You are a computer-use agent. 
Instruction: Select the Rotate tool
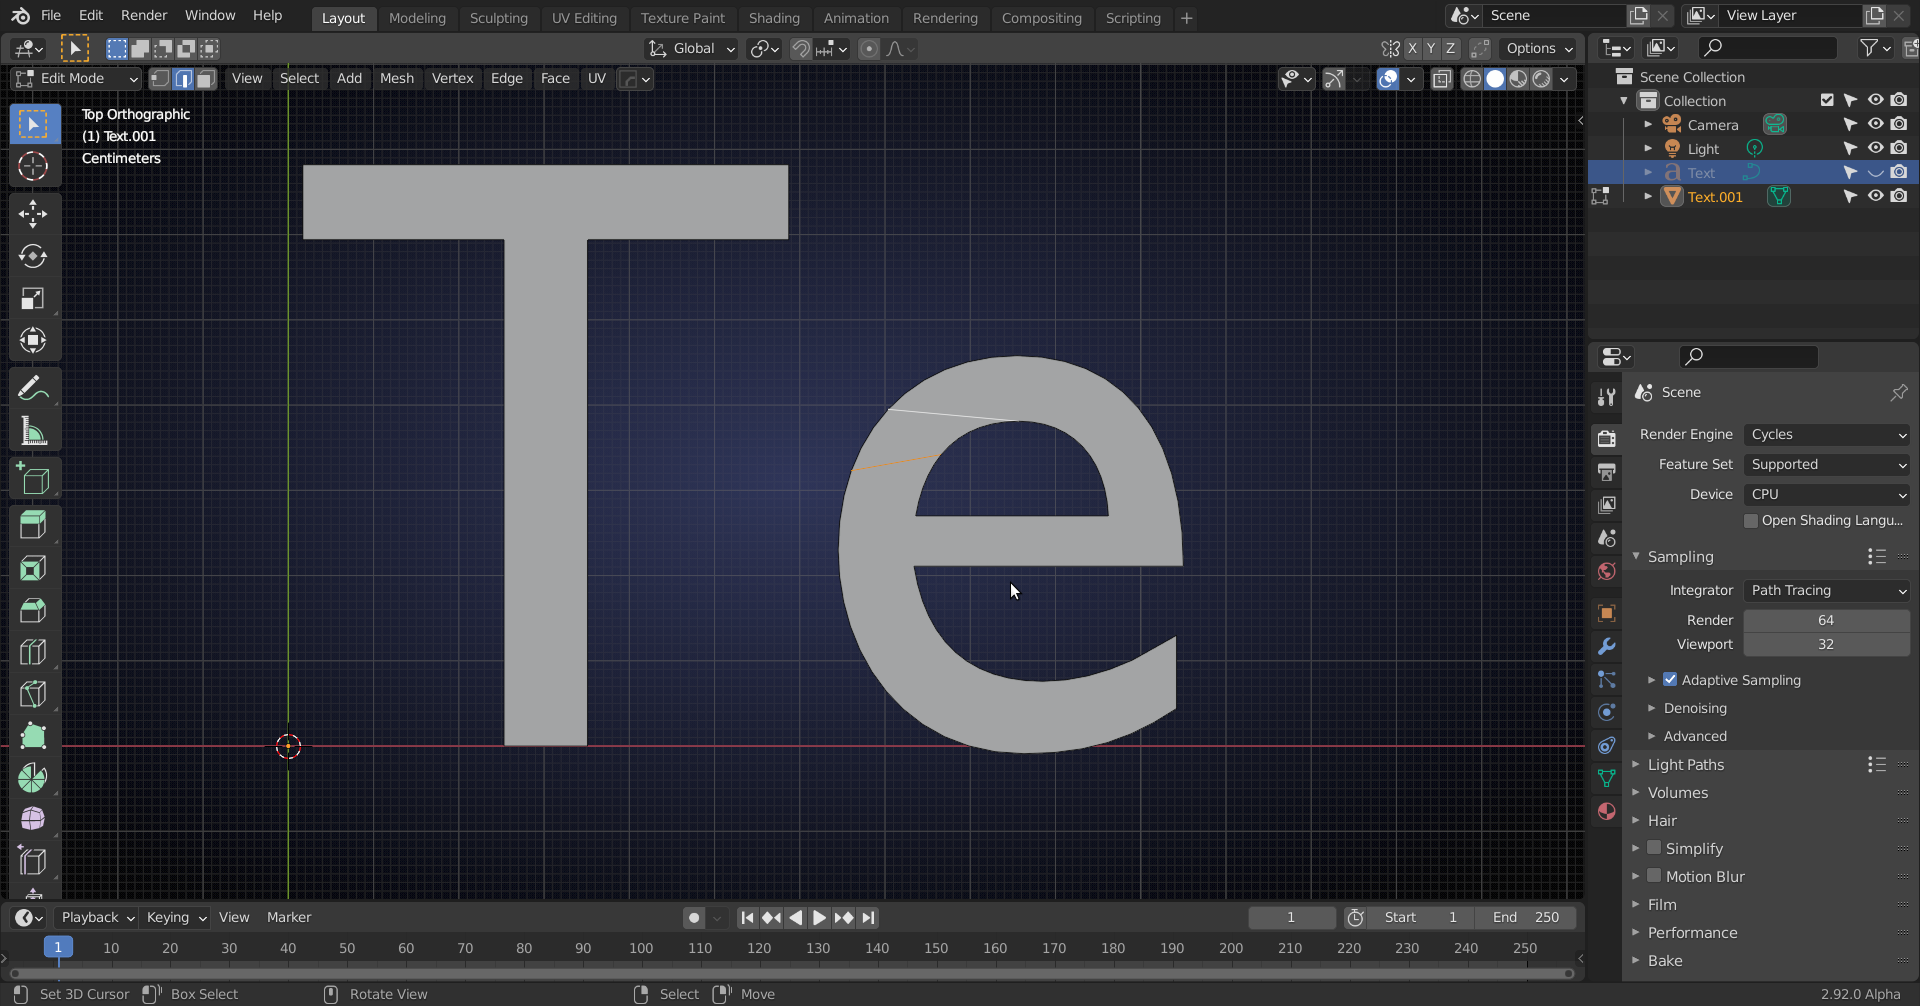click(33, 256)
